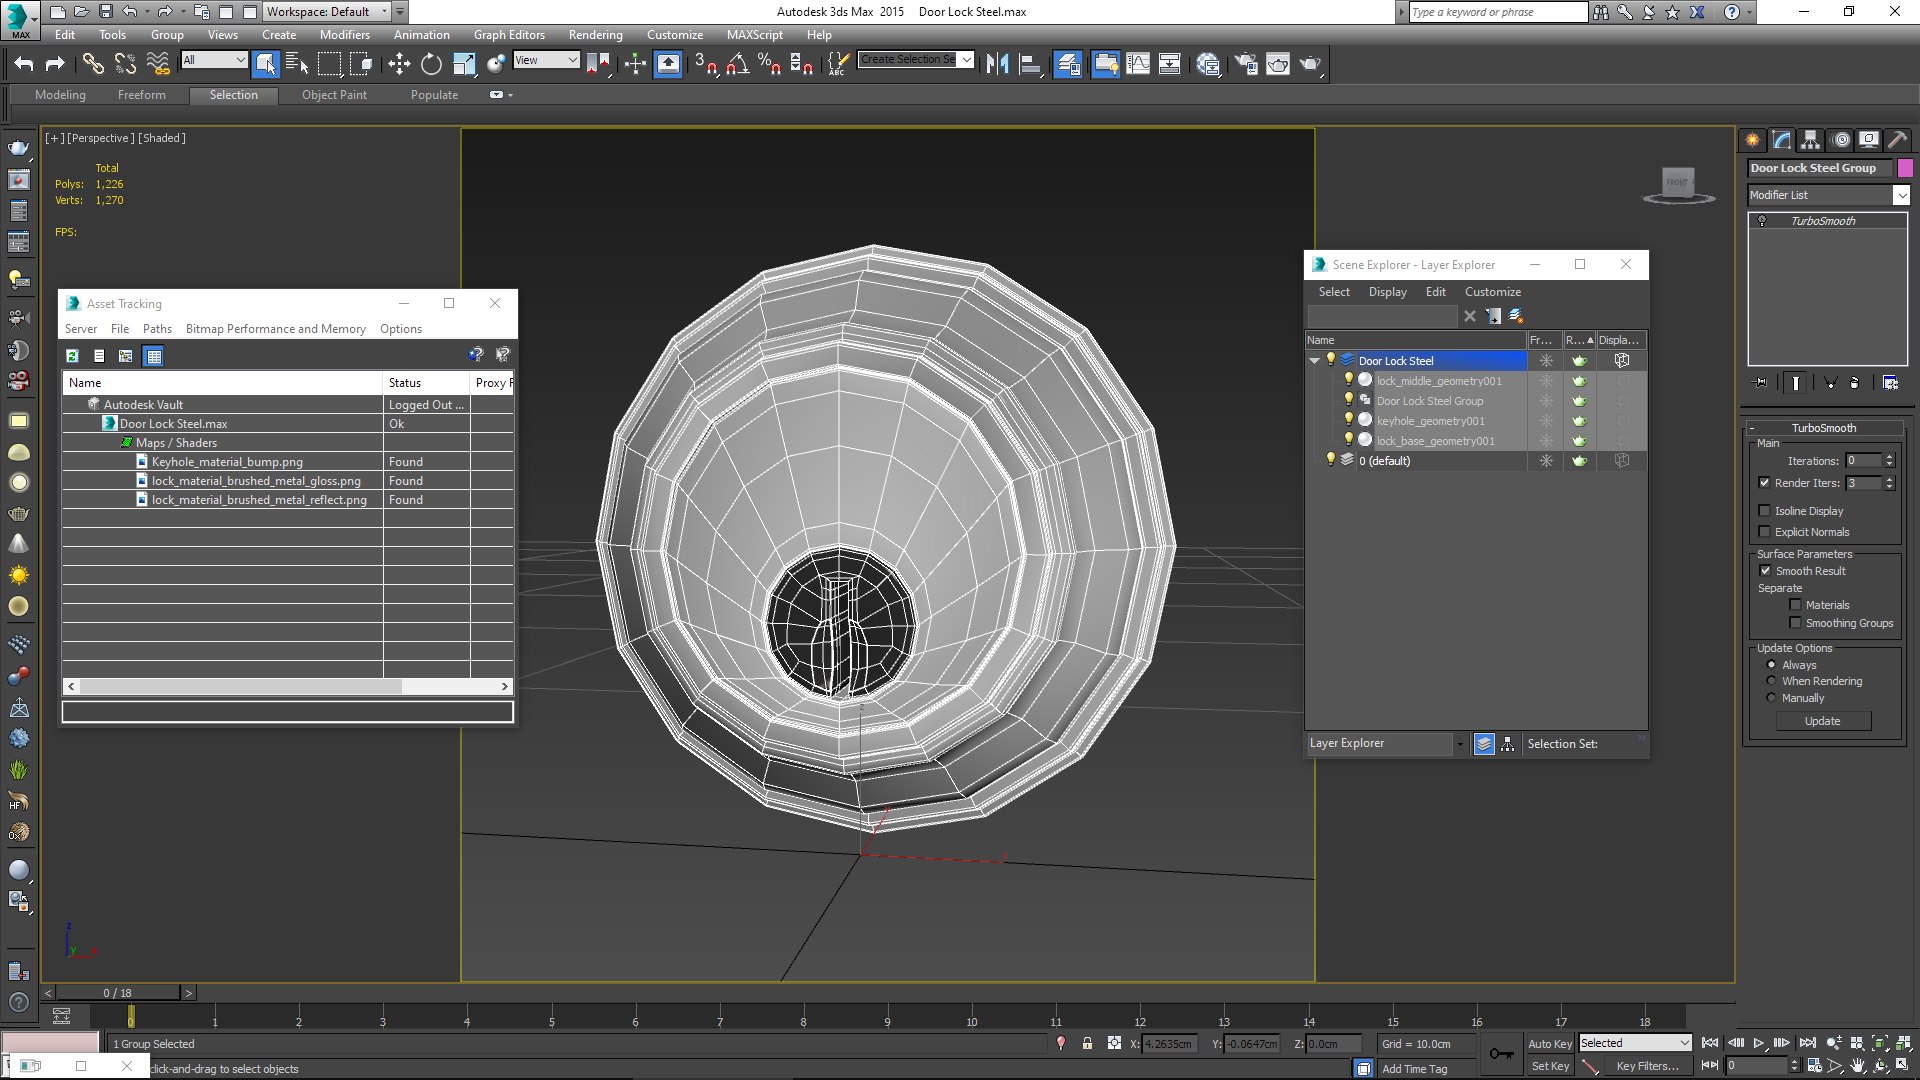Open the reference coordinate View dropdown
The height and width of the screenshot is (1080, 1920).
tap(546, 60)
